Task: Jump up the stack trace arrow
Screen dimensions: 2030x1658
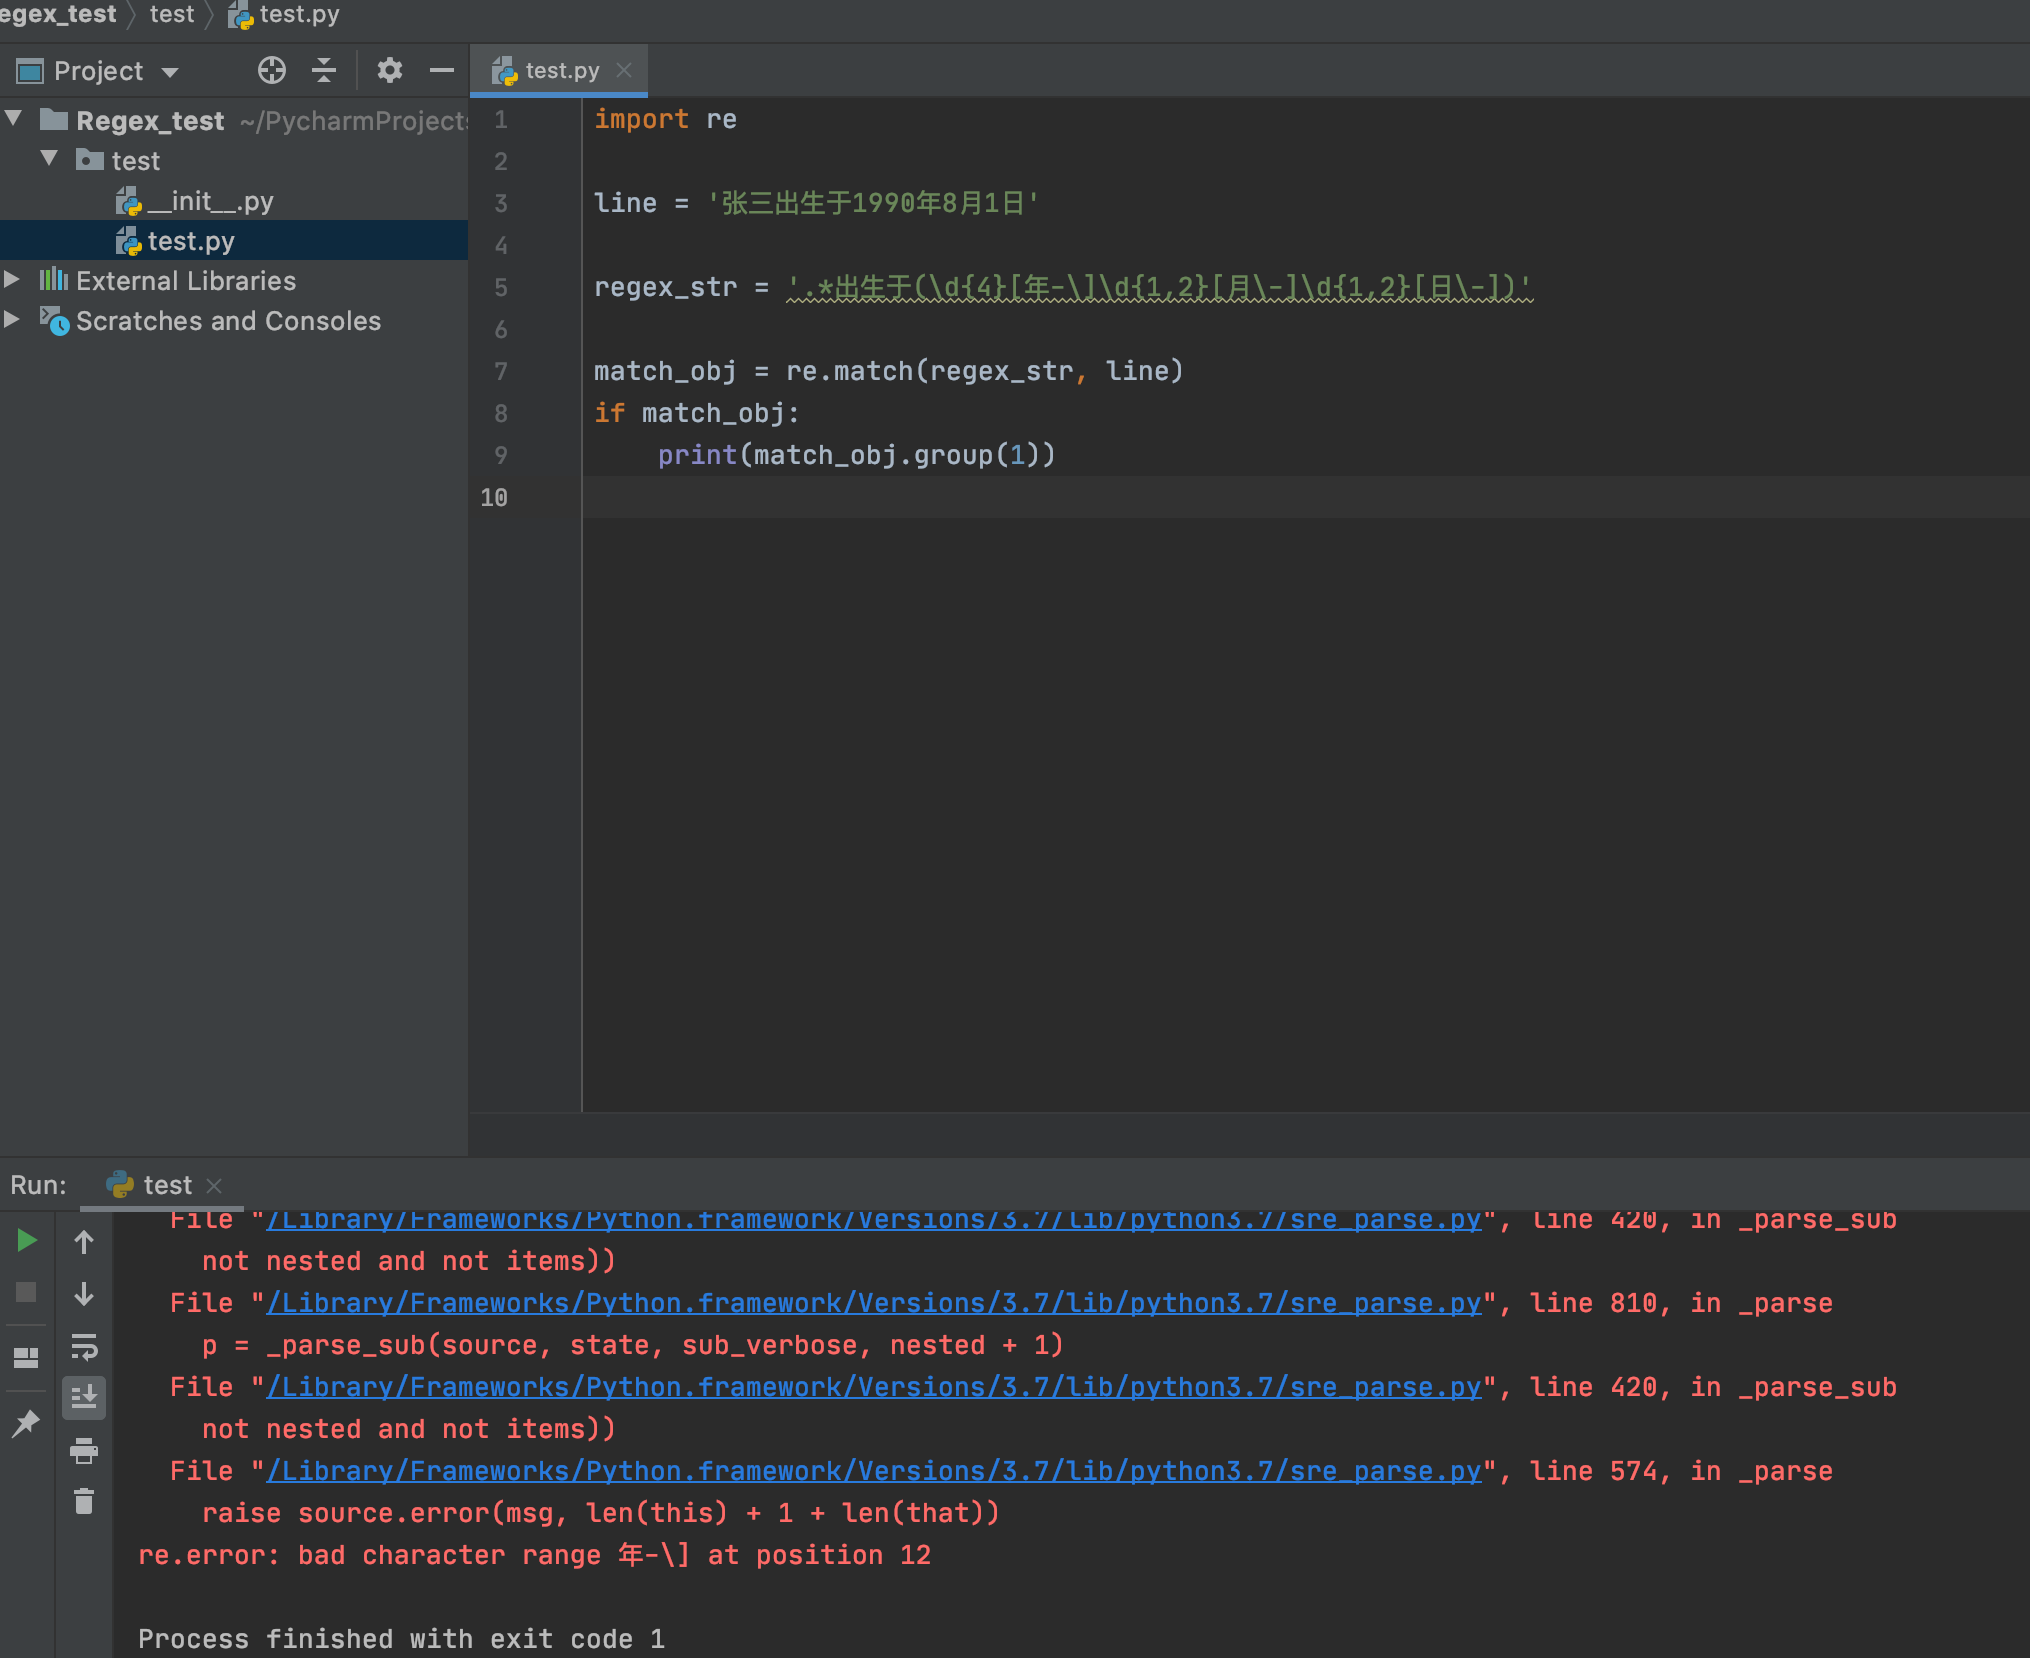Action: click(x=84, y=1242)
